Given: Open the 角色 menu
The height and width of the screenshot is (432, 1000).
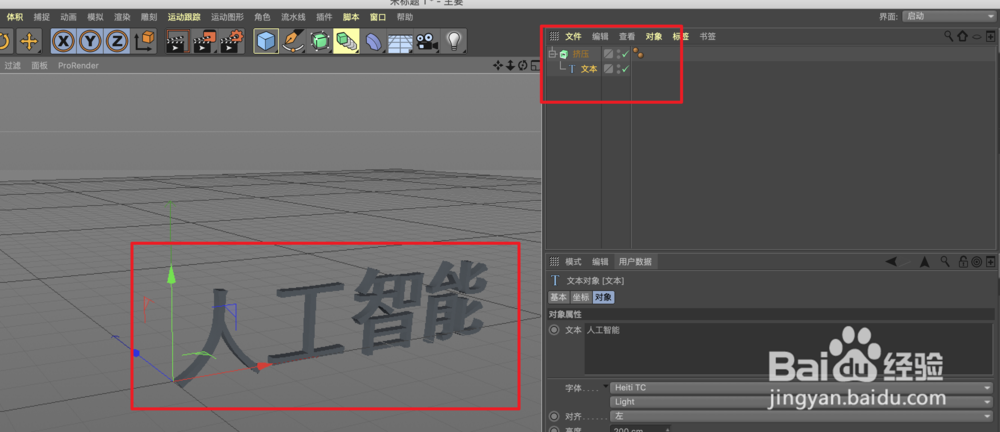Looking at the screenshot, I should (x=262, y=17).
